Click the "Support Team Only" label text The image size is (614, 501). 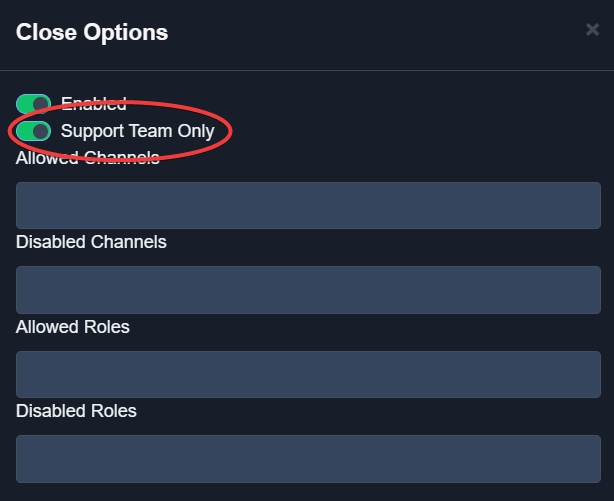click(138, 131)
